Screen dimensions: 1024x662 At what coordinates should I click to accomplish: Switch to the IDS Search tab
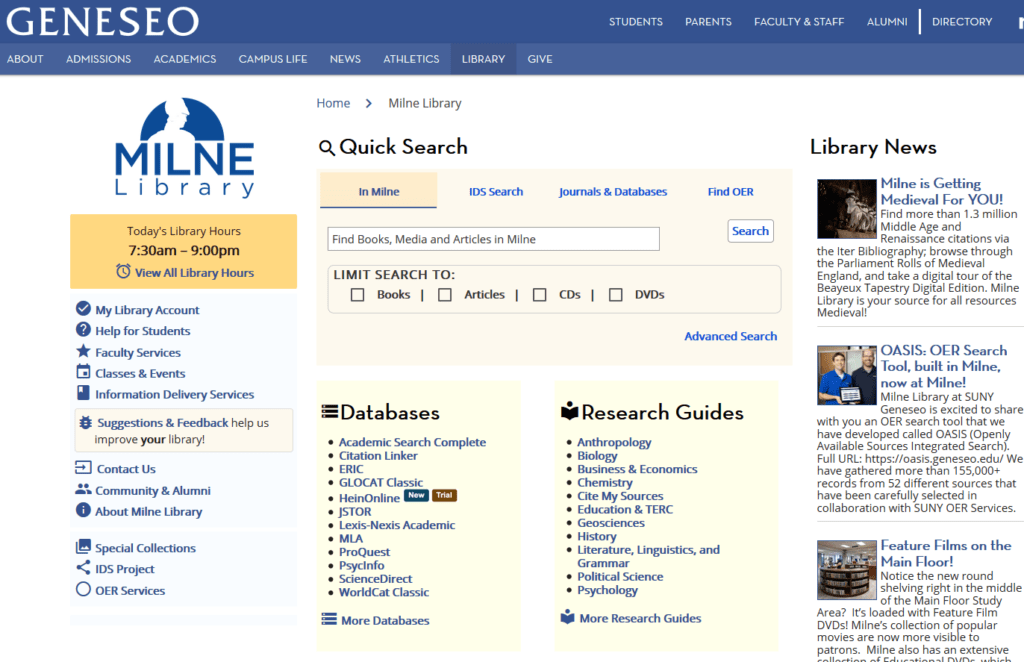pos(496,191)
